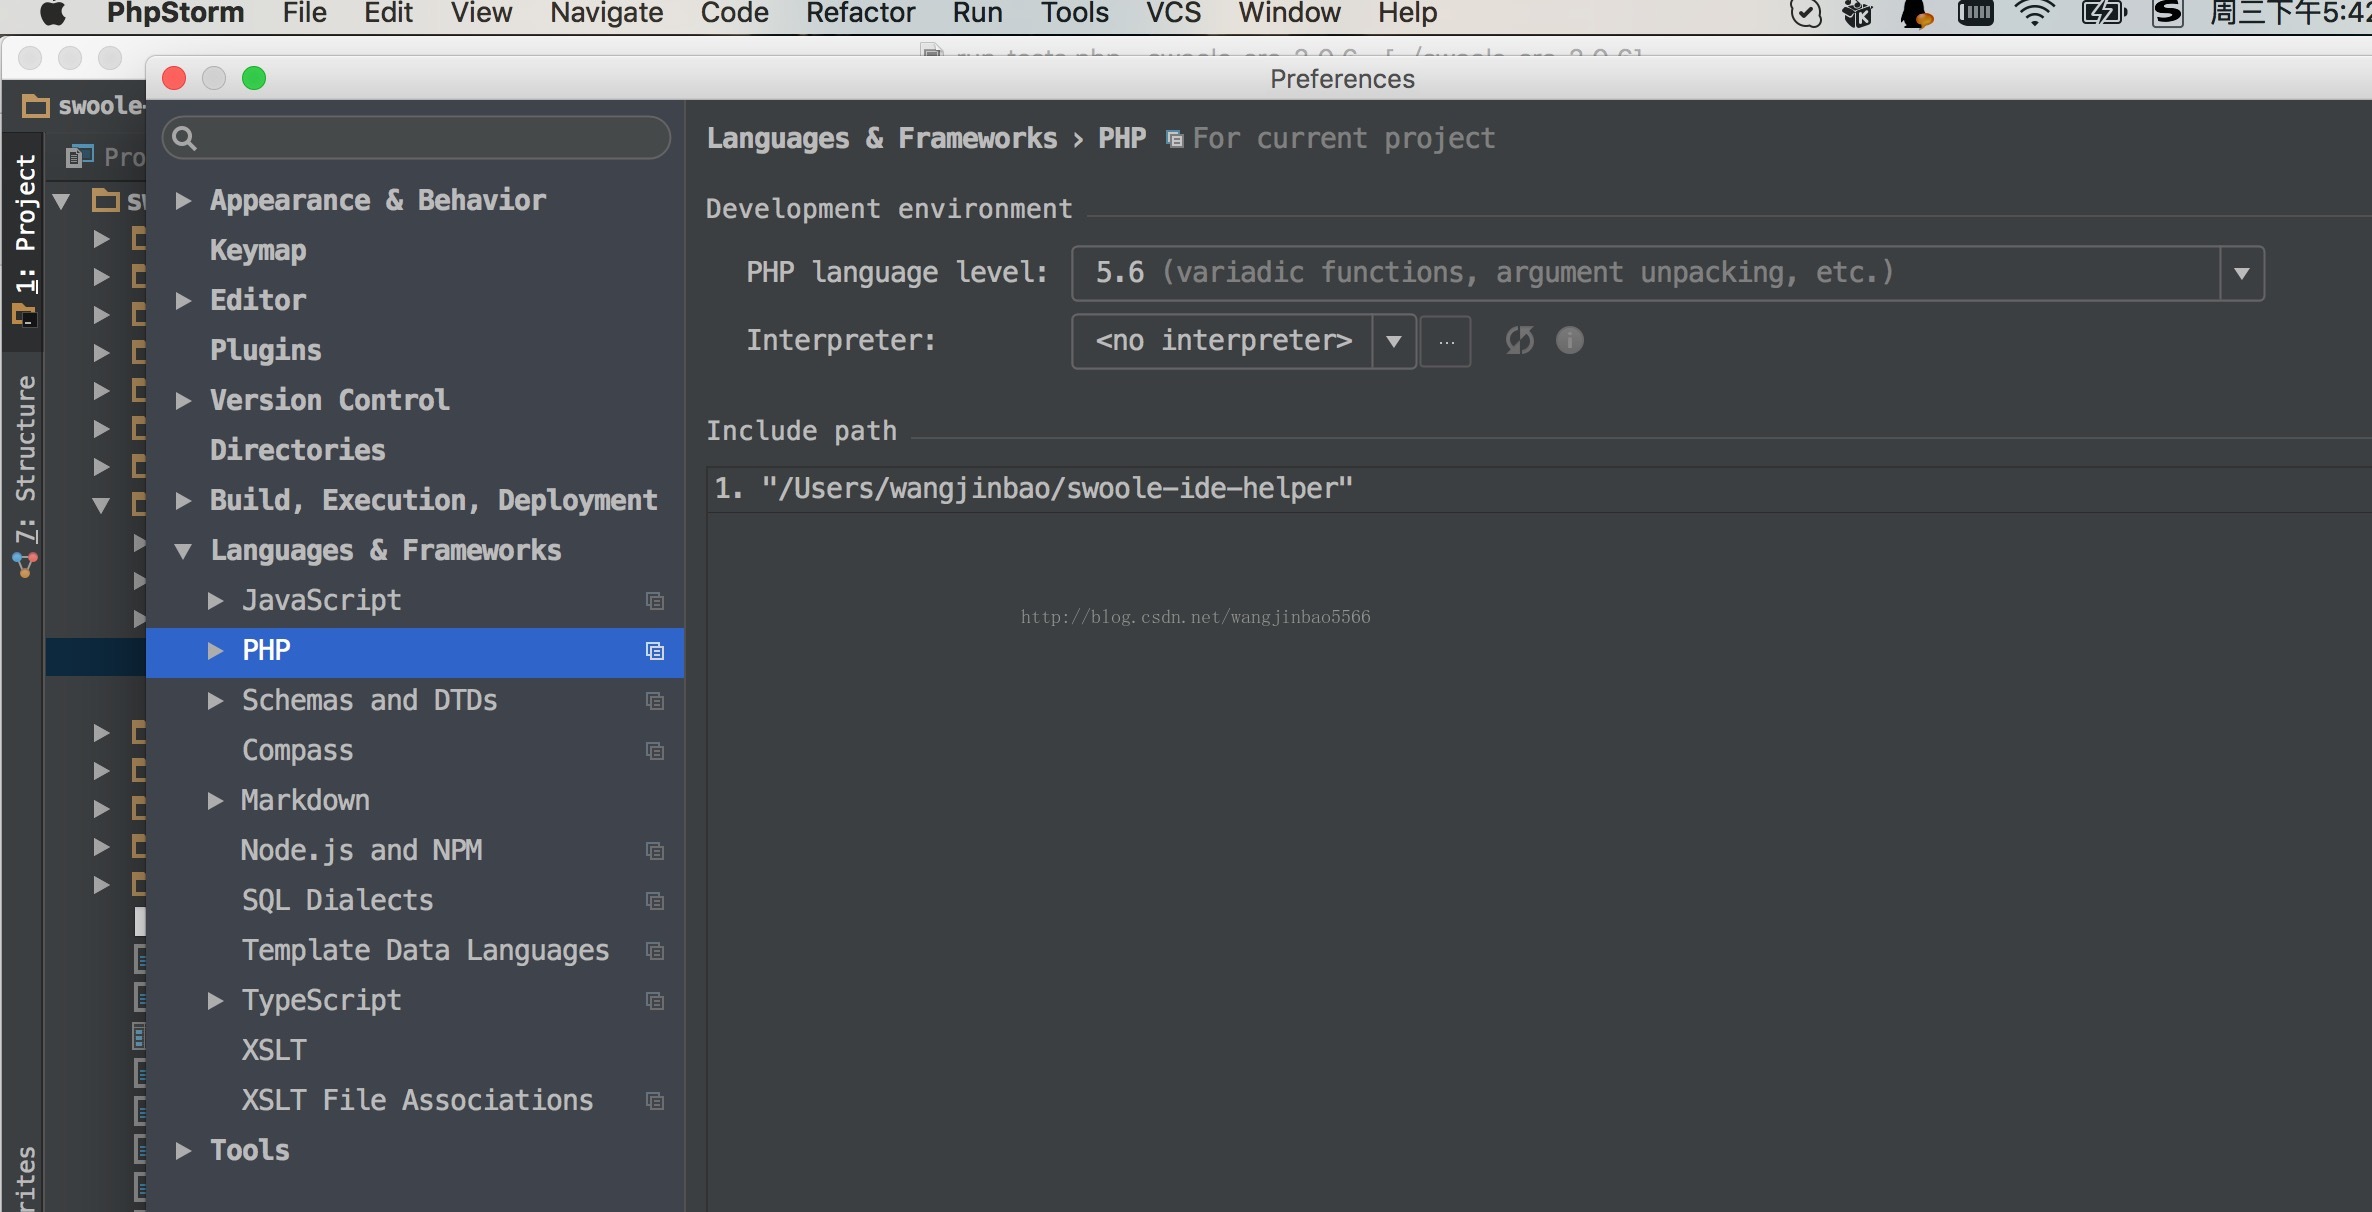Click the project-level icon beside Template Data Languages
The height and width of the screenshot is (1212, 2372).
[x=655, y=951]
